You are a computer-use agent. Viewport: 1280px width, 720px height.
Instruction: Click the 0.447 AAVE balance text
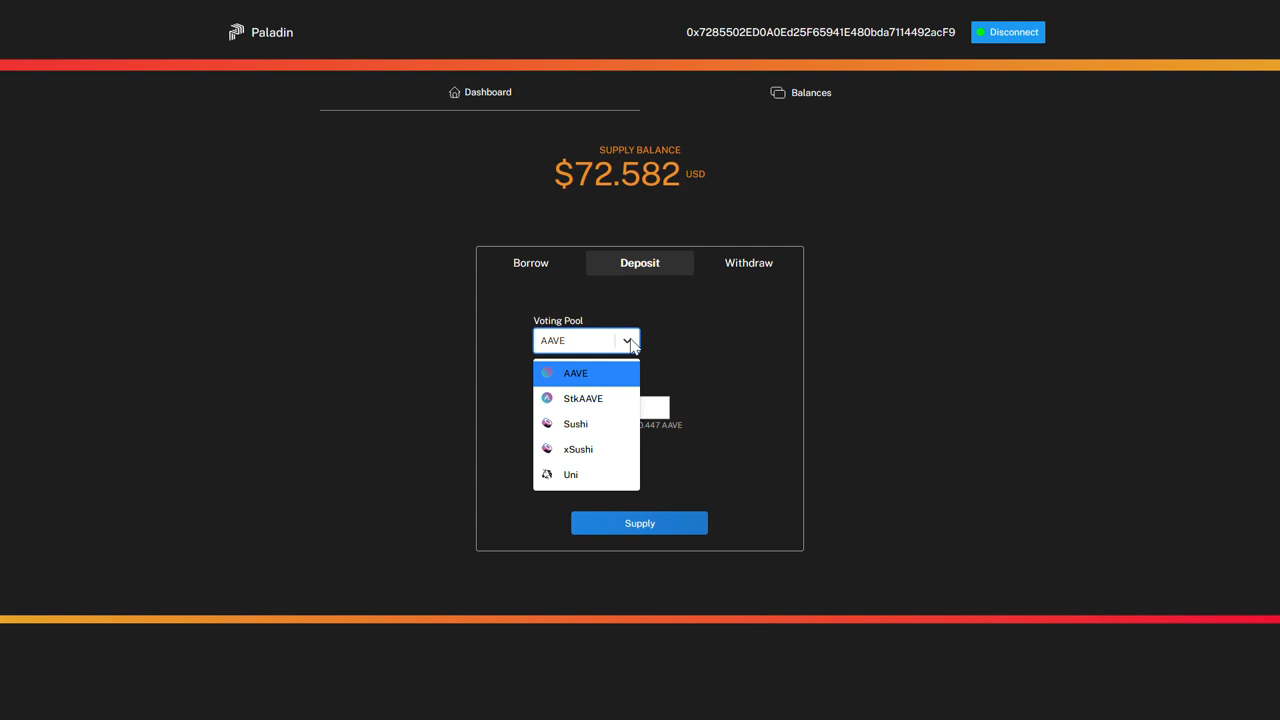[x=661, y=425]
